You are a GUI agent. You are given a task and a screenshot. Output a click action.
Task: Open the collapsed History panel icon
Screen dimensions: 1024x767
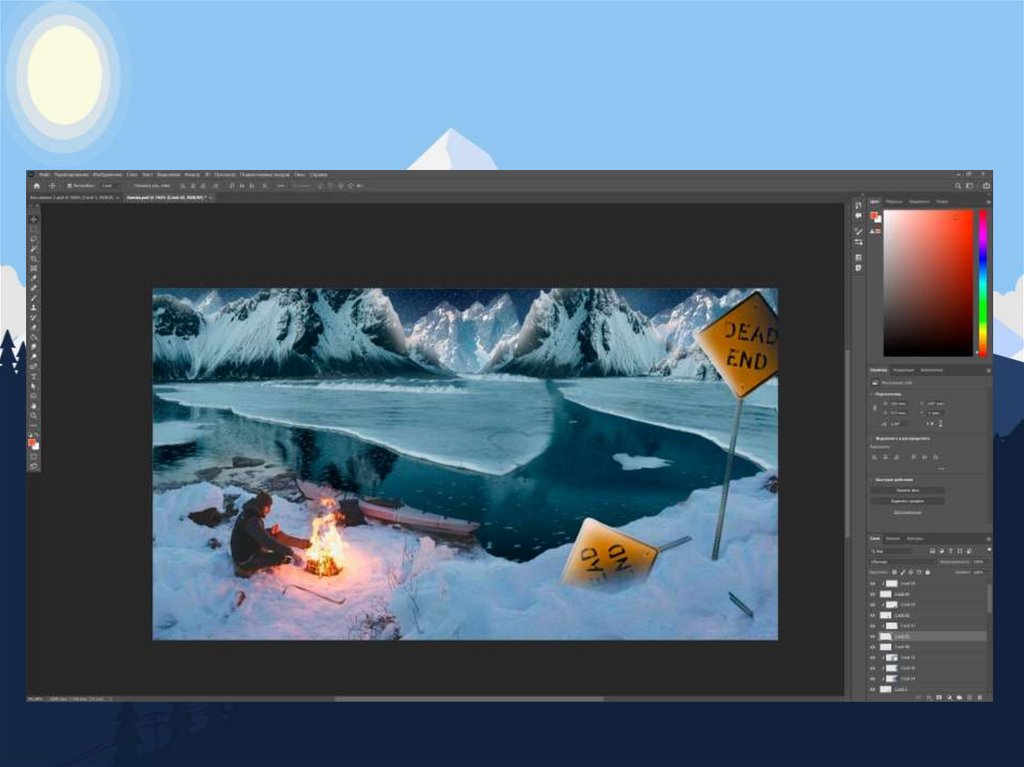click(x=858, y=206)
